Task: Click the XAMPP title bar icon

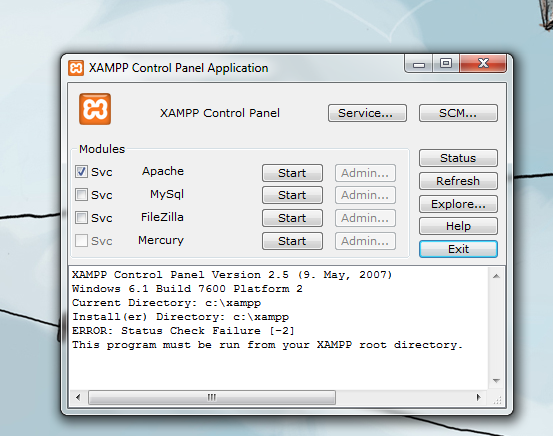Action: pyautogui.click(x=76, y=68)
